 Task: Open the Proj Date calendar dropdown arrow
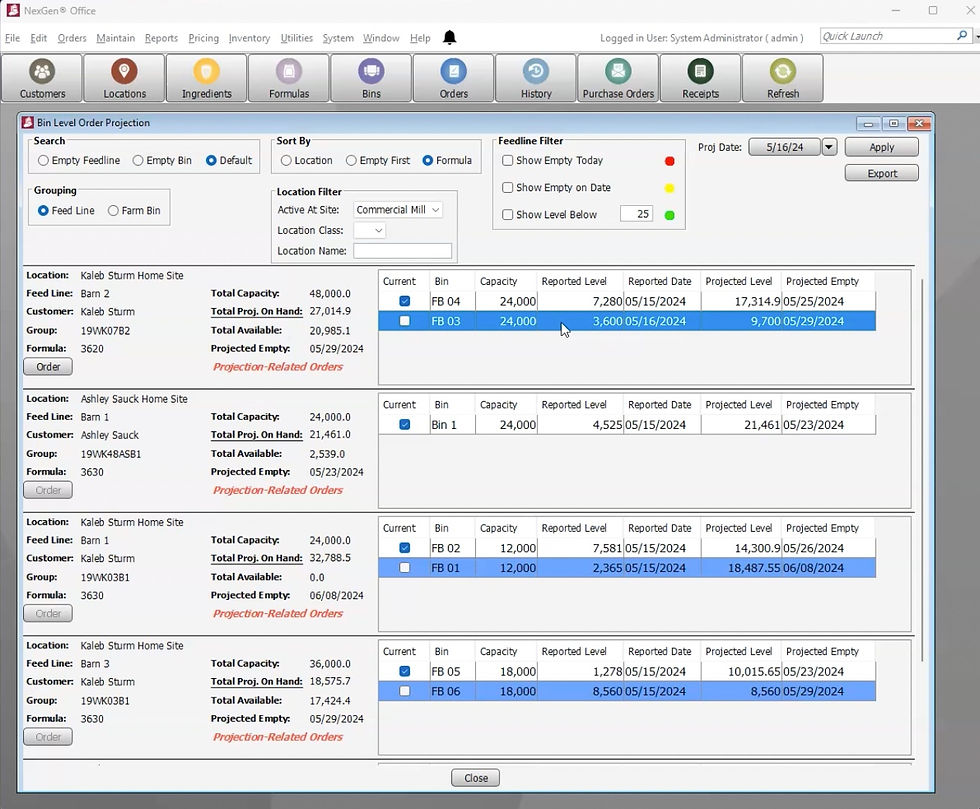829,147
